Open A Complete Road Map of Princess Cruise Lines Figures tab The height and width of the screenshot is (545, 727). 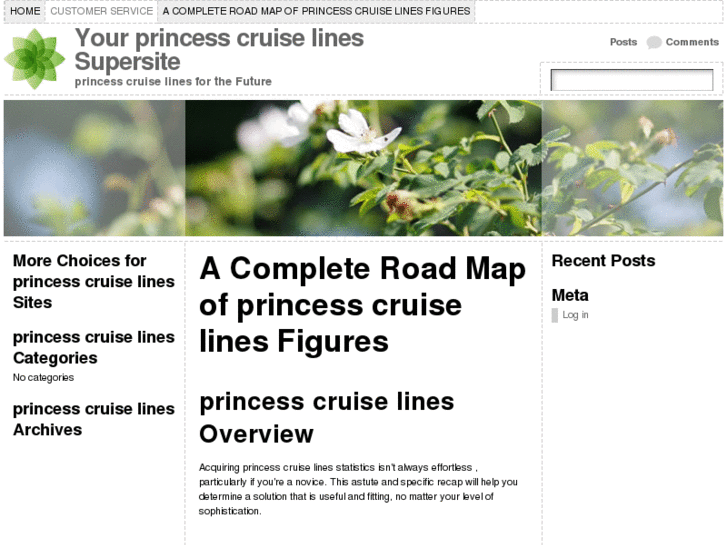click(x=316, y=11)
